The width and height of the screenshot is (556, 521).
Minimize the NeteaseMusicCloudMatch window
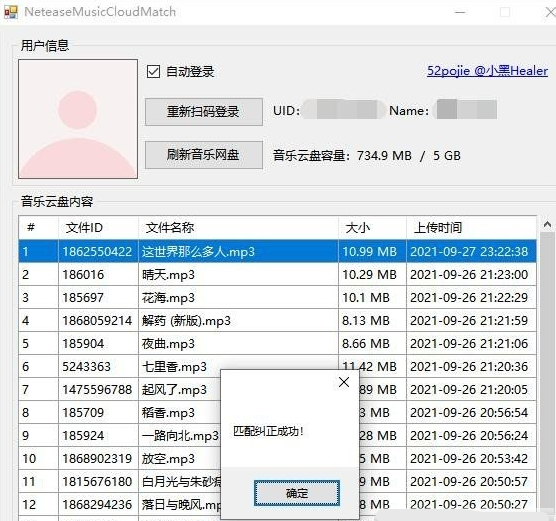click(460, 12)
